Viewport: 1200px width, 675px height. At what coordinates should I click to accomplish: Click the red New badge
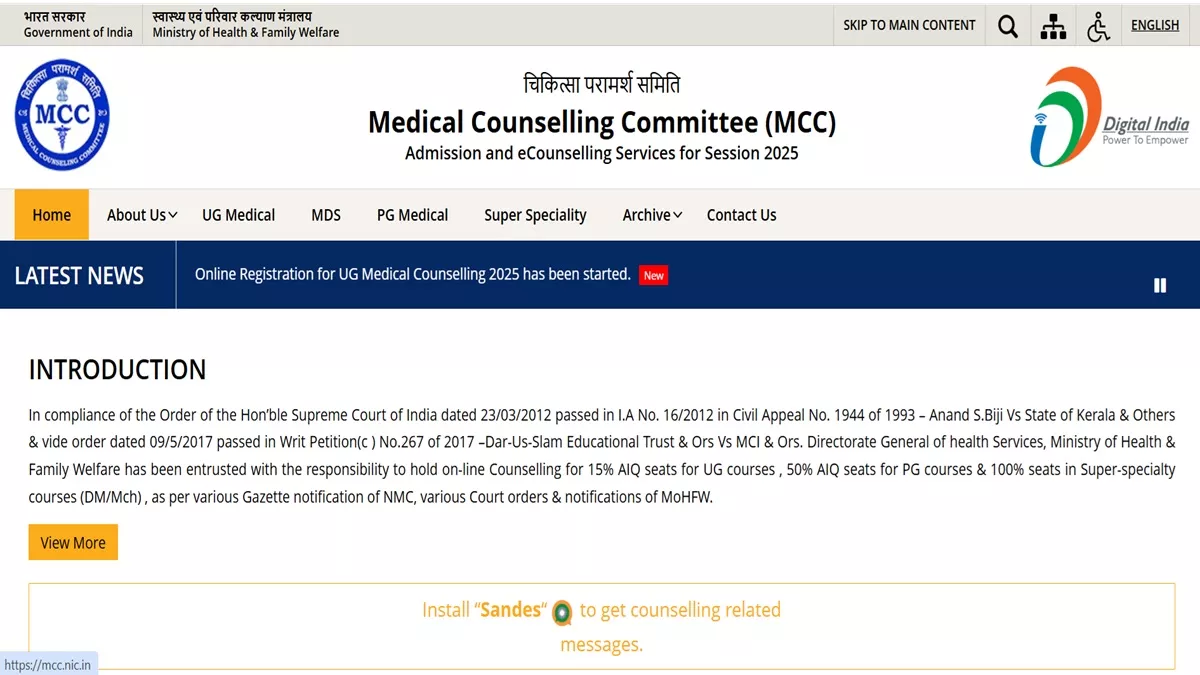(x=654, y=275)
